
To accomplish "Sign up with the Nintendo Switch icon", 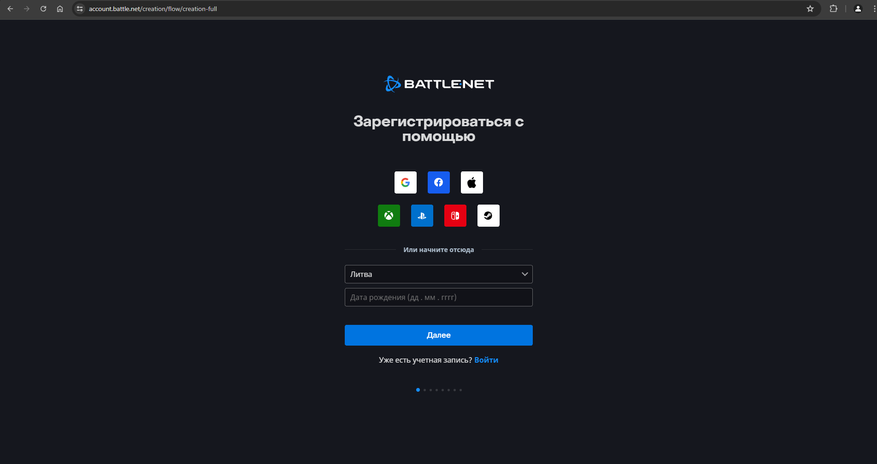I will coord(455,216).
